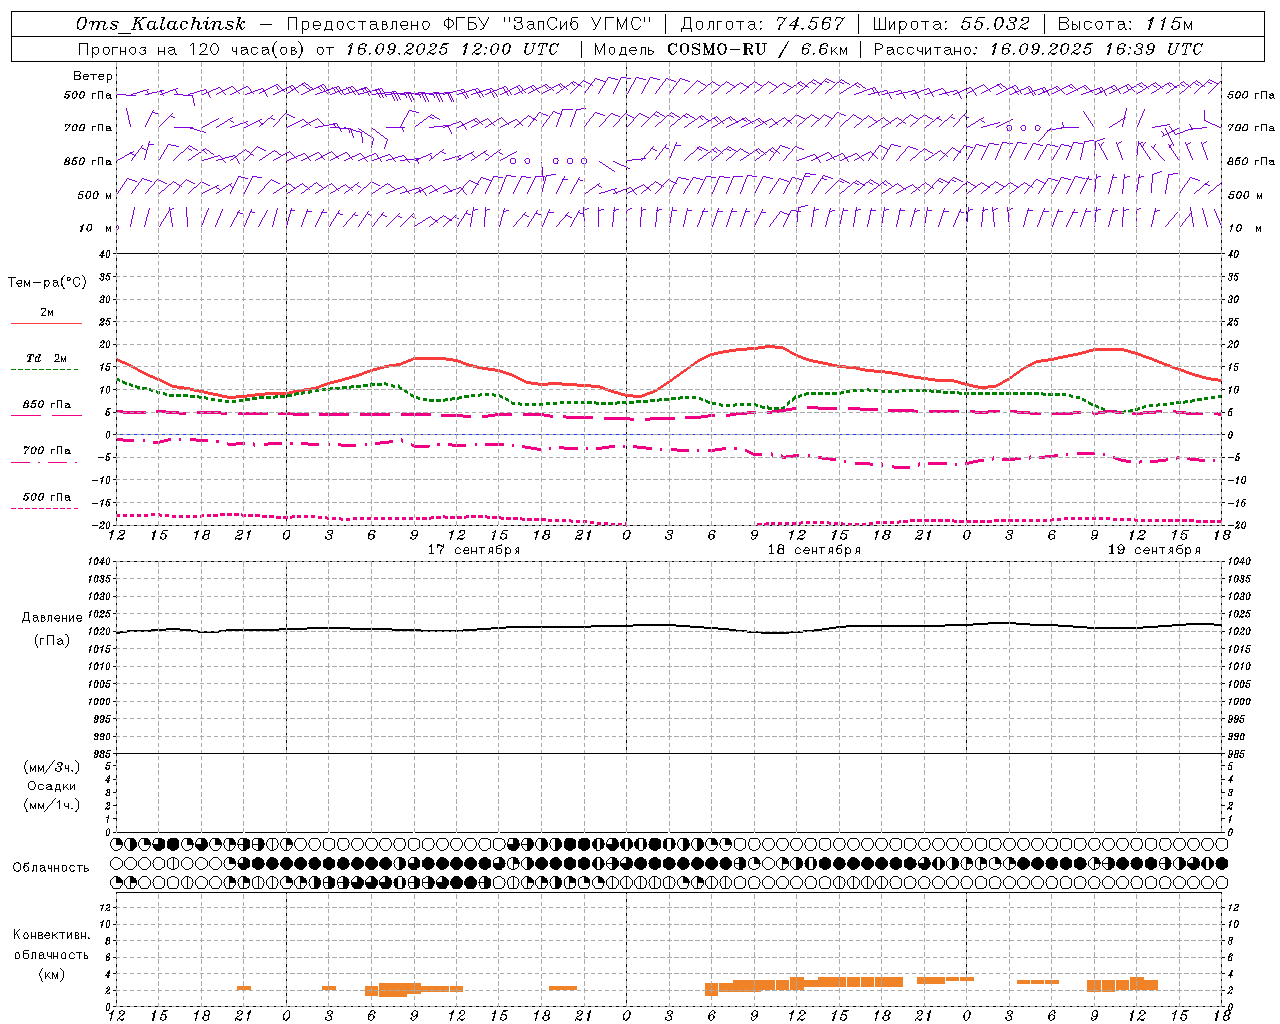Click the 'Долгота: 74.567' longitude value
Image resolution: width=1280 pixels, height=1024 pixels.
pos(763,24)
